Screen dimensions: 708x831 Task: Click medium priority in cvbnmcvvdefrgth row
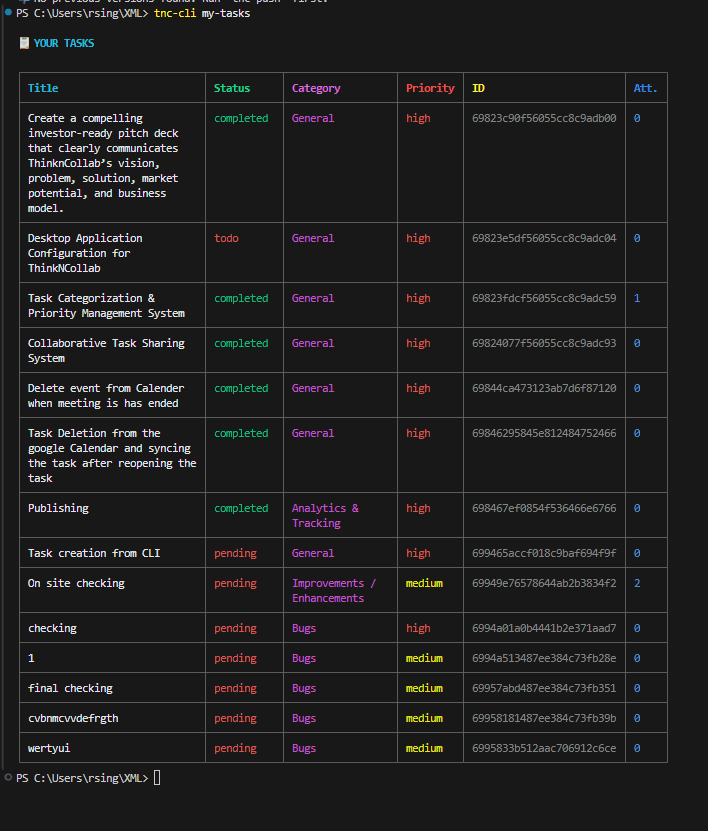[x=424, y=718]
